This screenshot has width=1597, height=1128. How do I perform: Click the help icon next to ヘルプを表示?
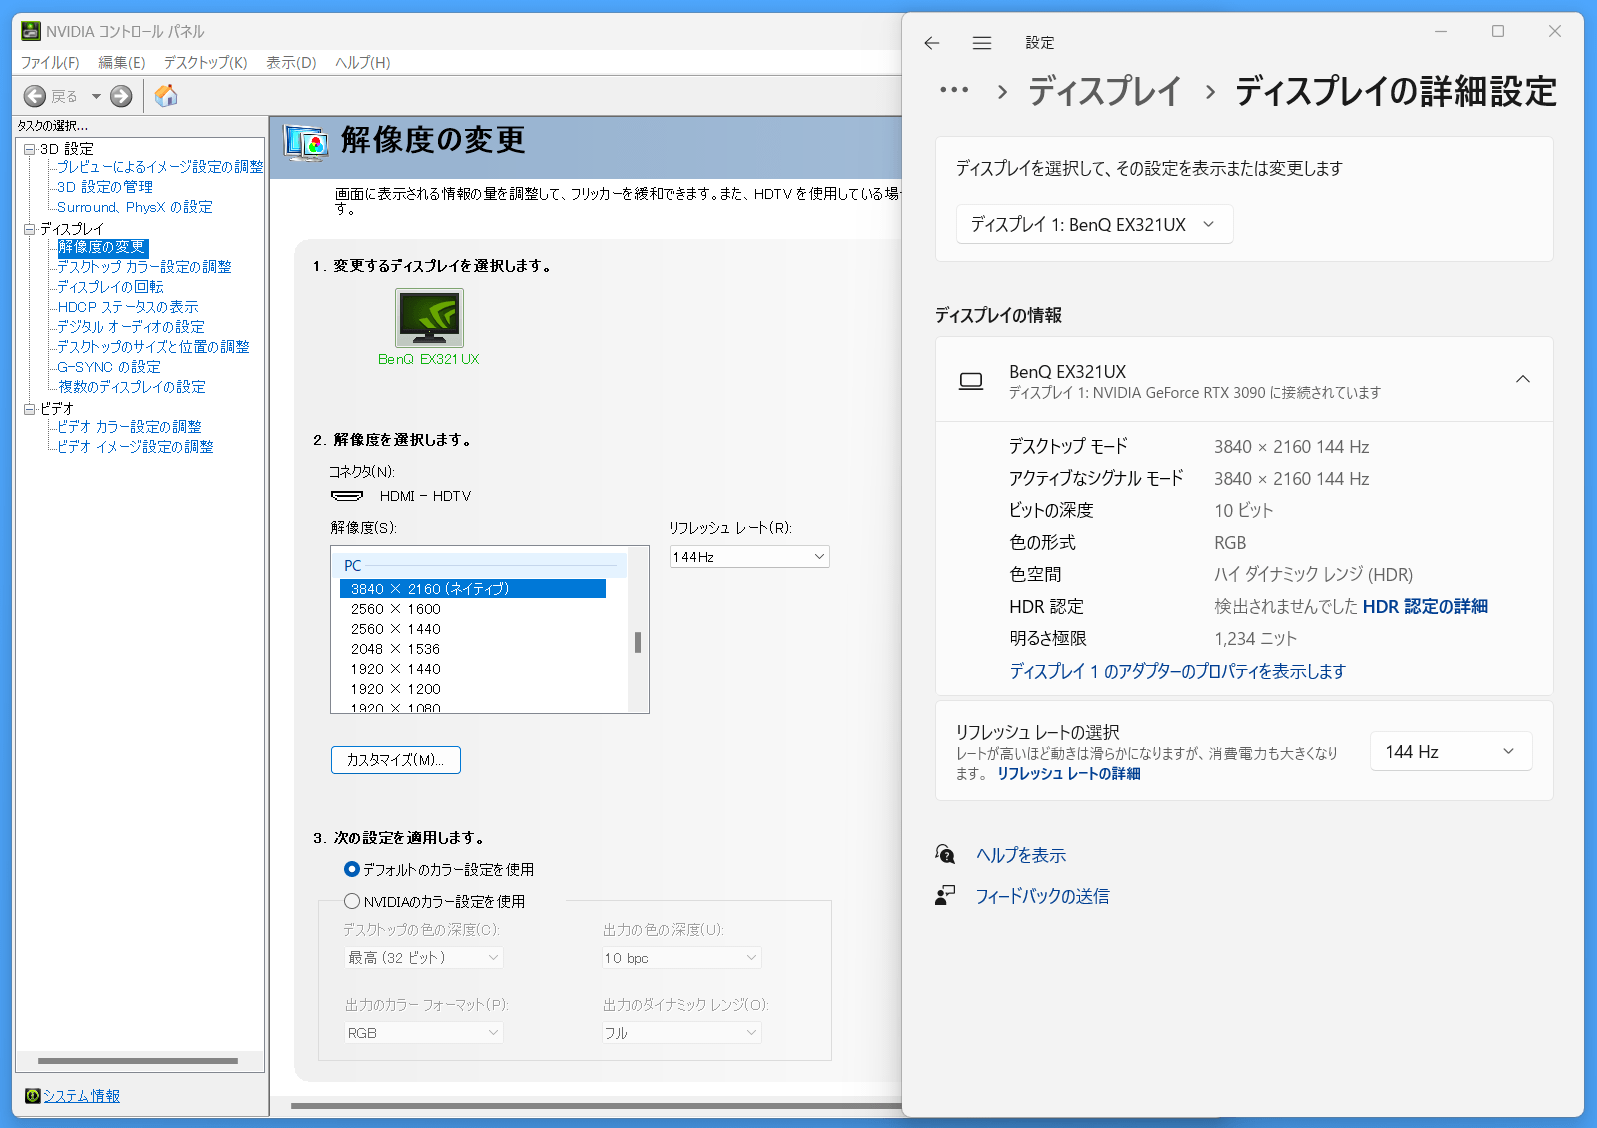(x=945, y=854)
